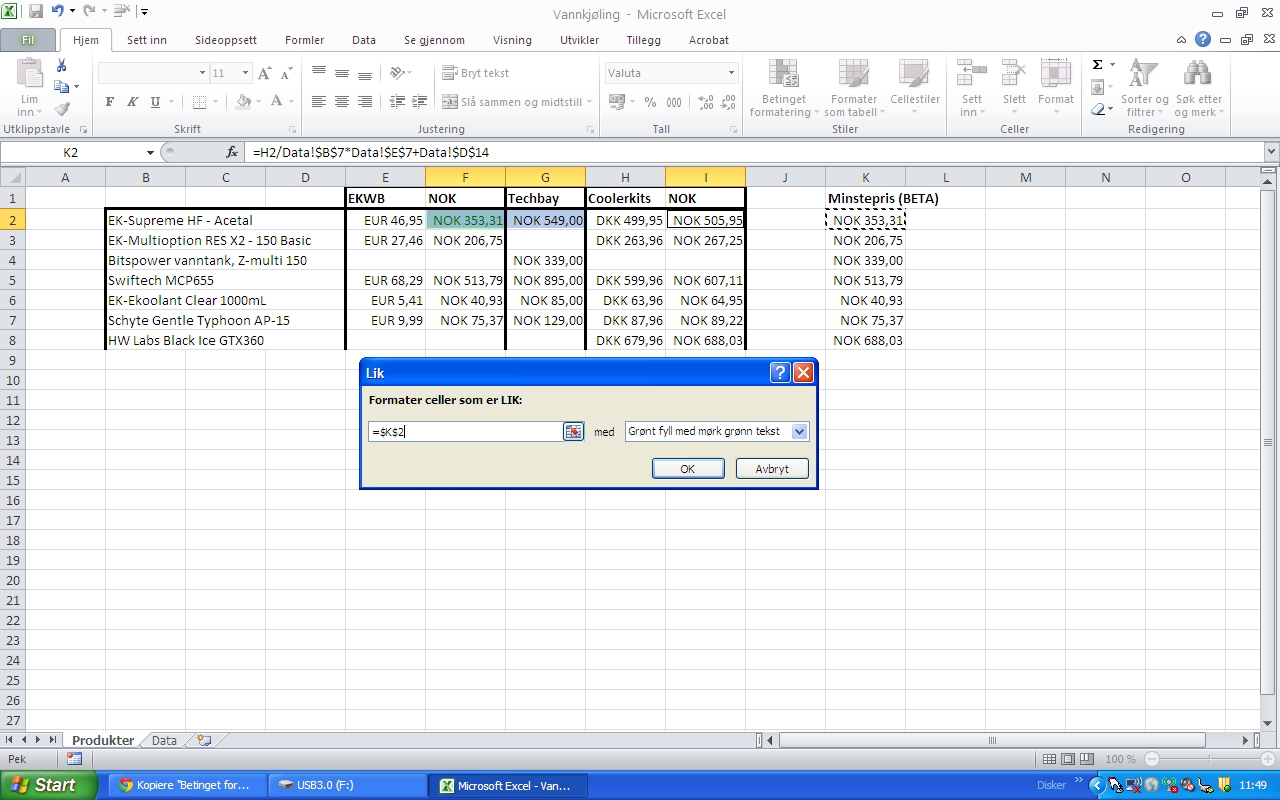Image resolution: width=1280 pixels, height=800 pixels.
Task: Click the Lik dialog help question mark
Action: [780, 373]
